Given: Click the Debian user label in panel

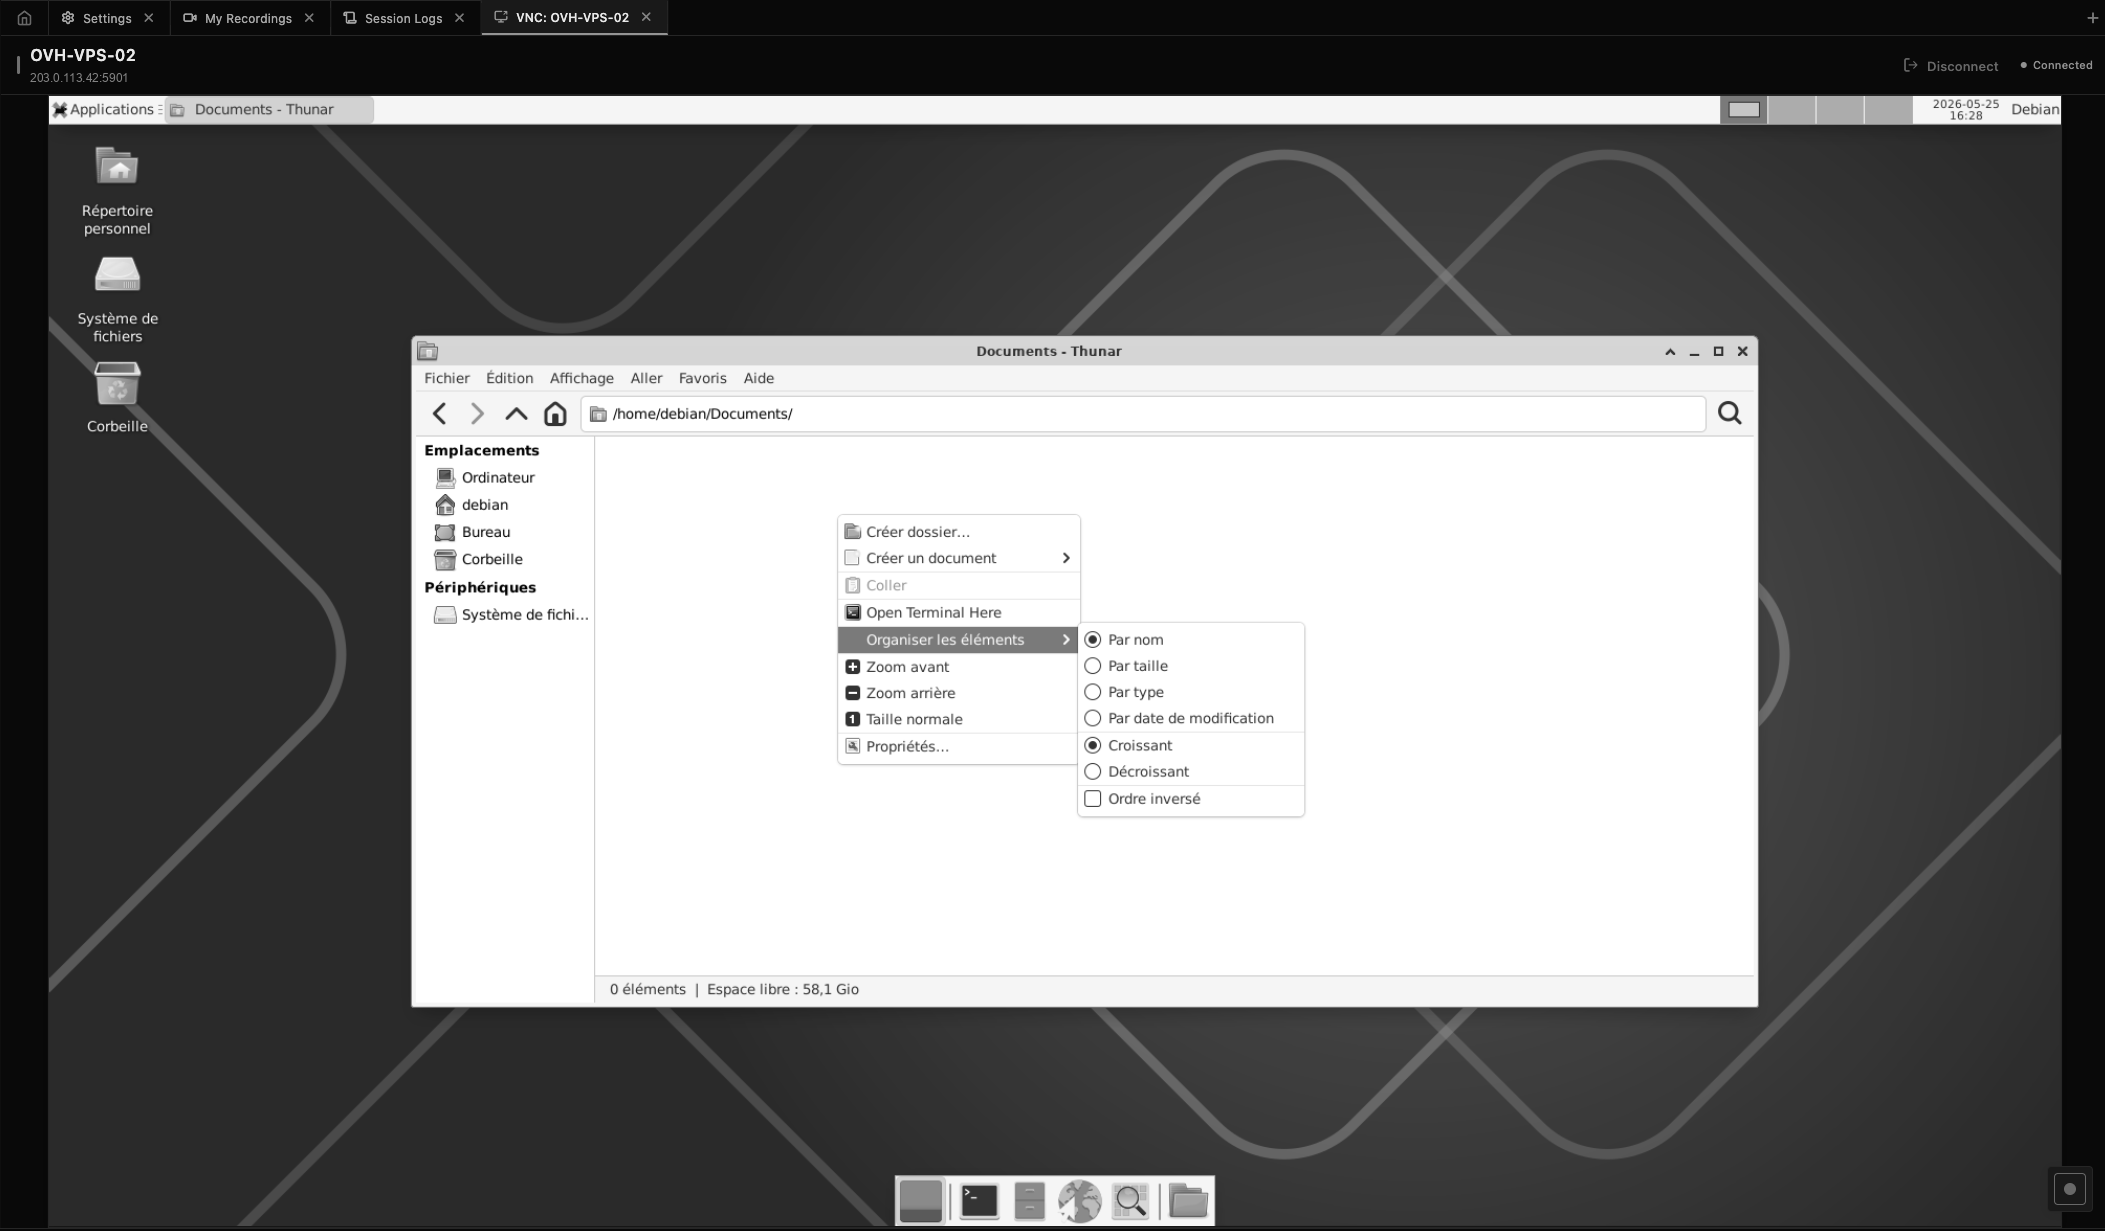Looking at the screenshot, I should coord(2035,109).
